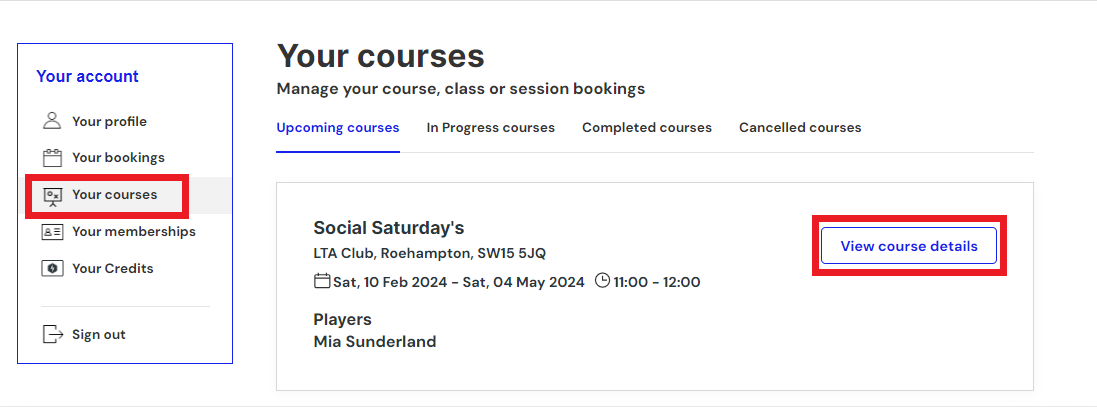Click the memberships card icon
This screenshot has height=407, width=1097.
(52, 231)
